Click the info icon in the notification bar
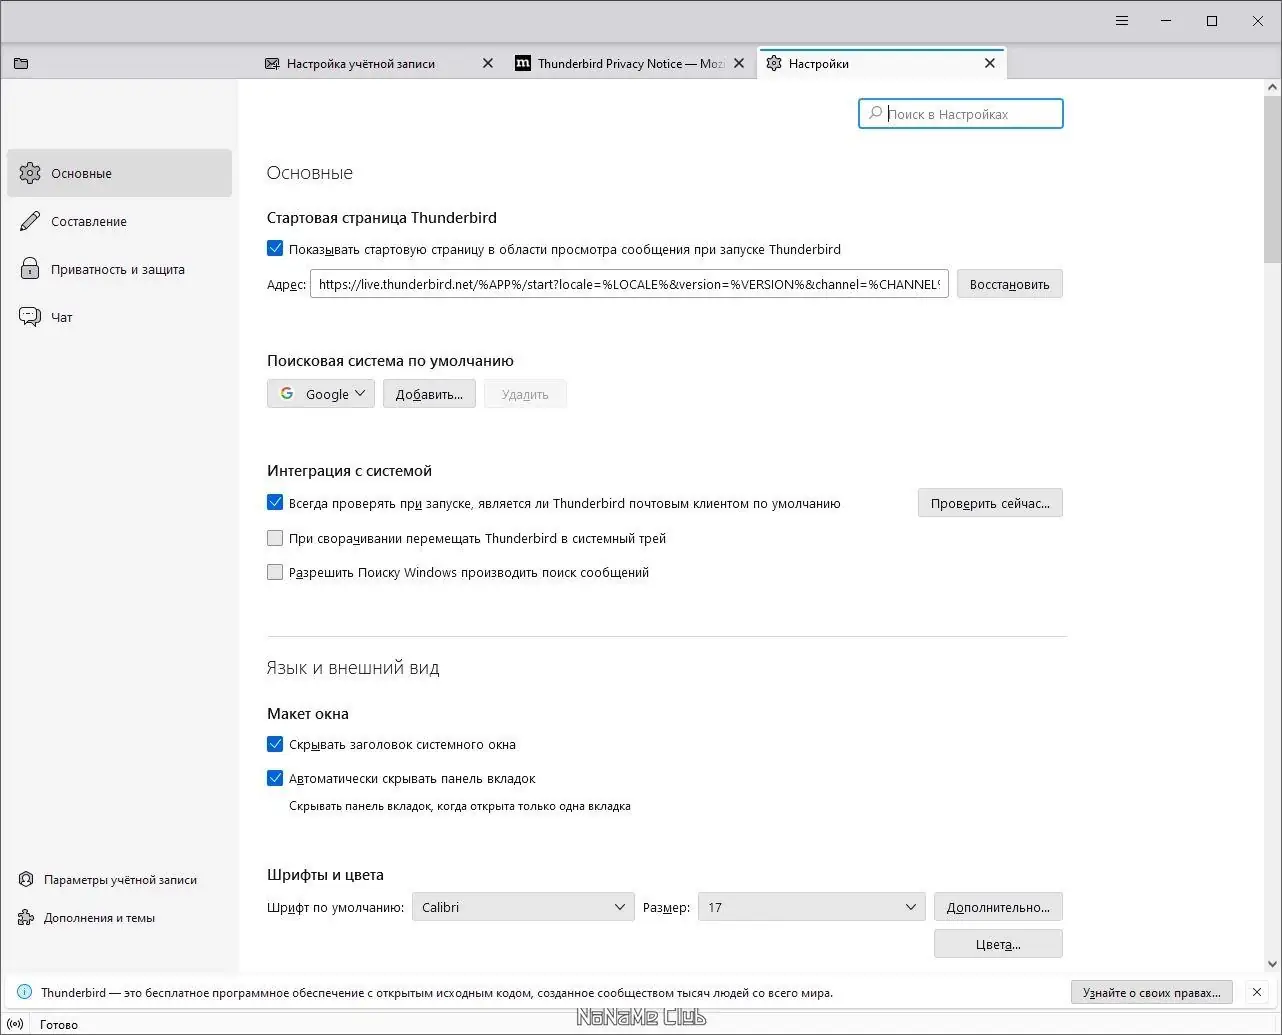 click(24, 993)
